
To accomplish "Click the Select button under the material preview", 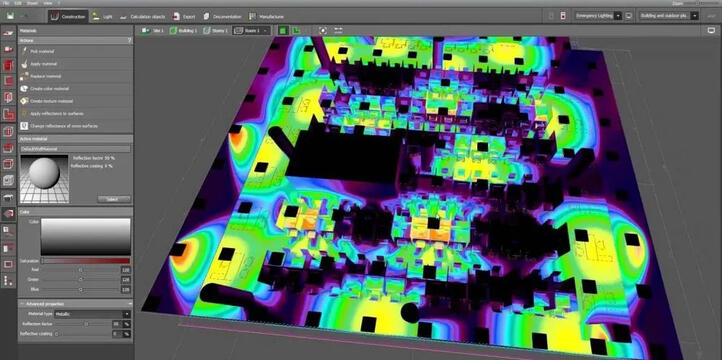I will tap(114, 199).
